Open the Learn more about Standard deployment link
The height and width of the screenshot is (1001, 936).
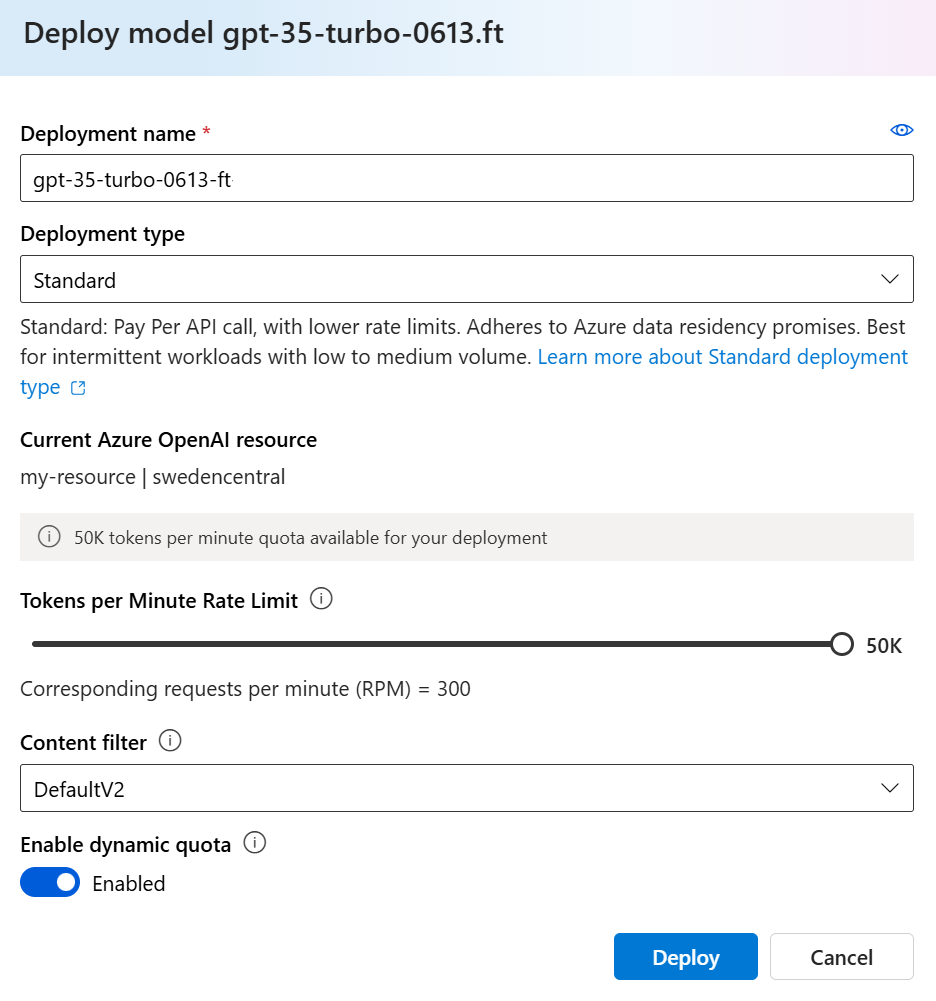coord(722,357)
